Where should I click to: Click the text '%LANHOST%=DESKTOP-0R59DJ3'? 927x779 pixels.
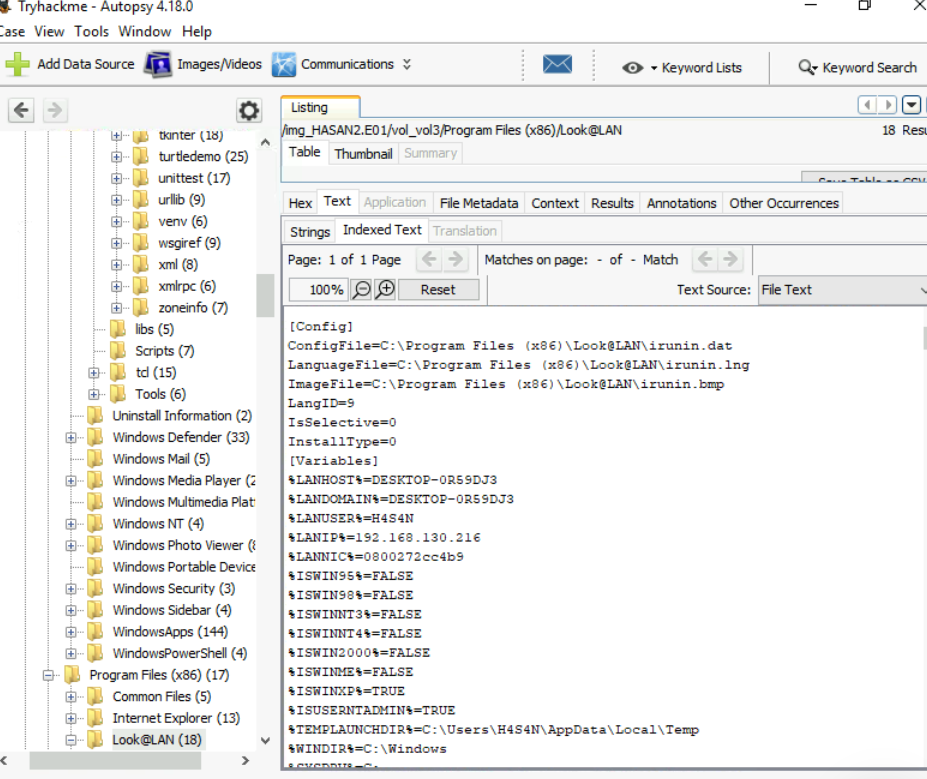point(393,480)
